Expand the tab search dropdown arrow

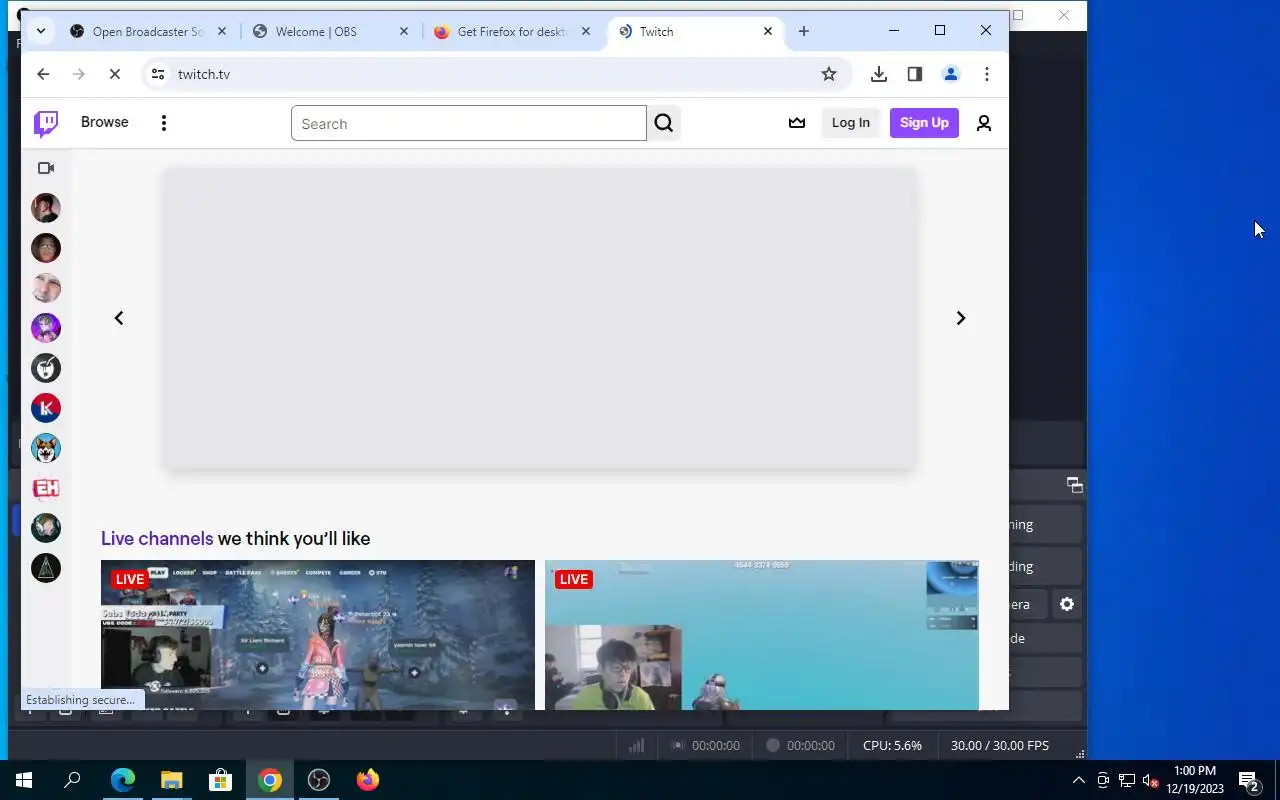[41, 31]
